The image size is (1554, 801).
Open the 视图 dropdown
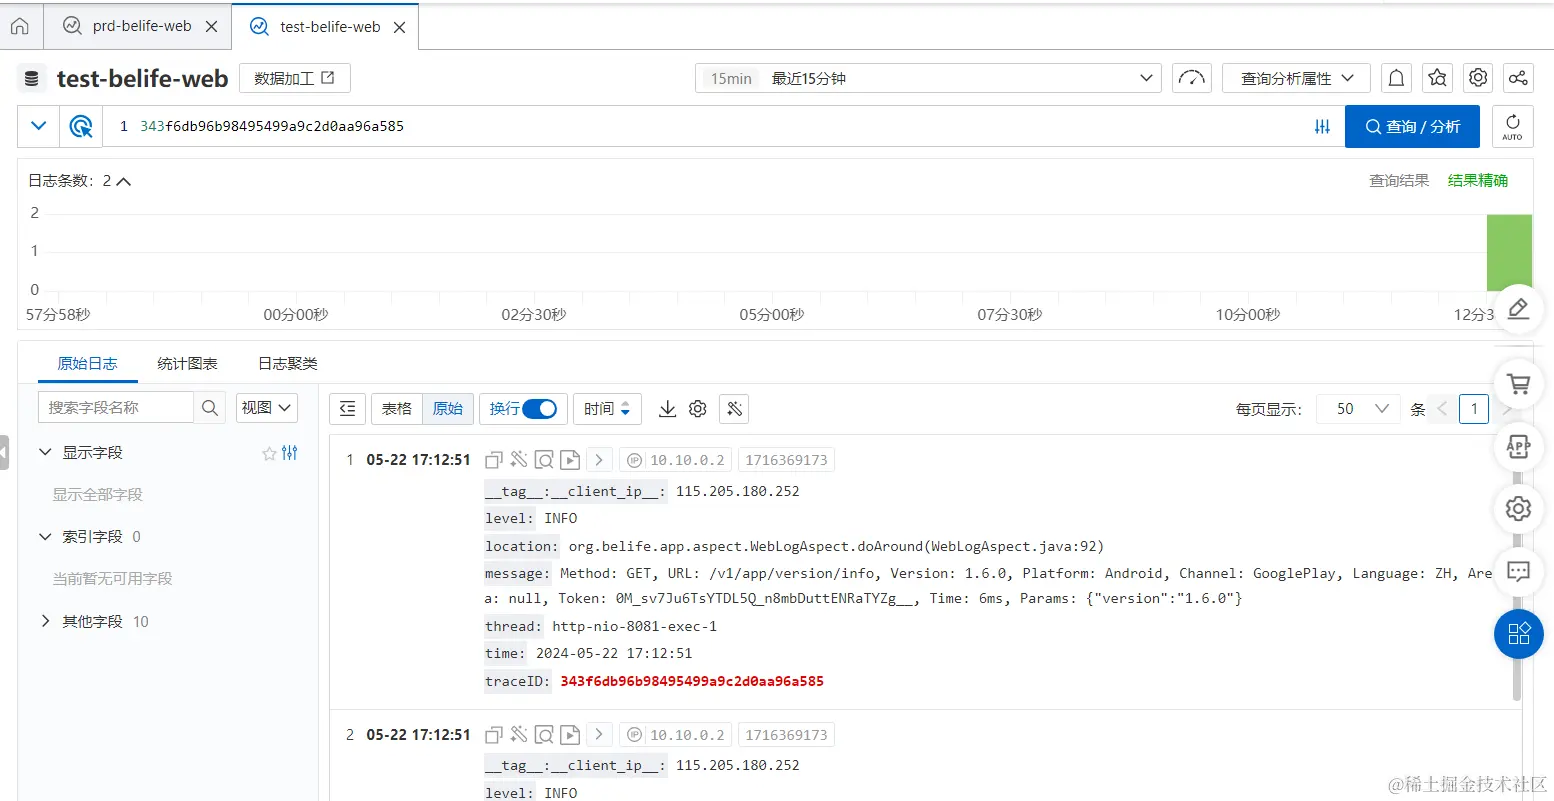(x=266, y=407)
